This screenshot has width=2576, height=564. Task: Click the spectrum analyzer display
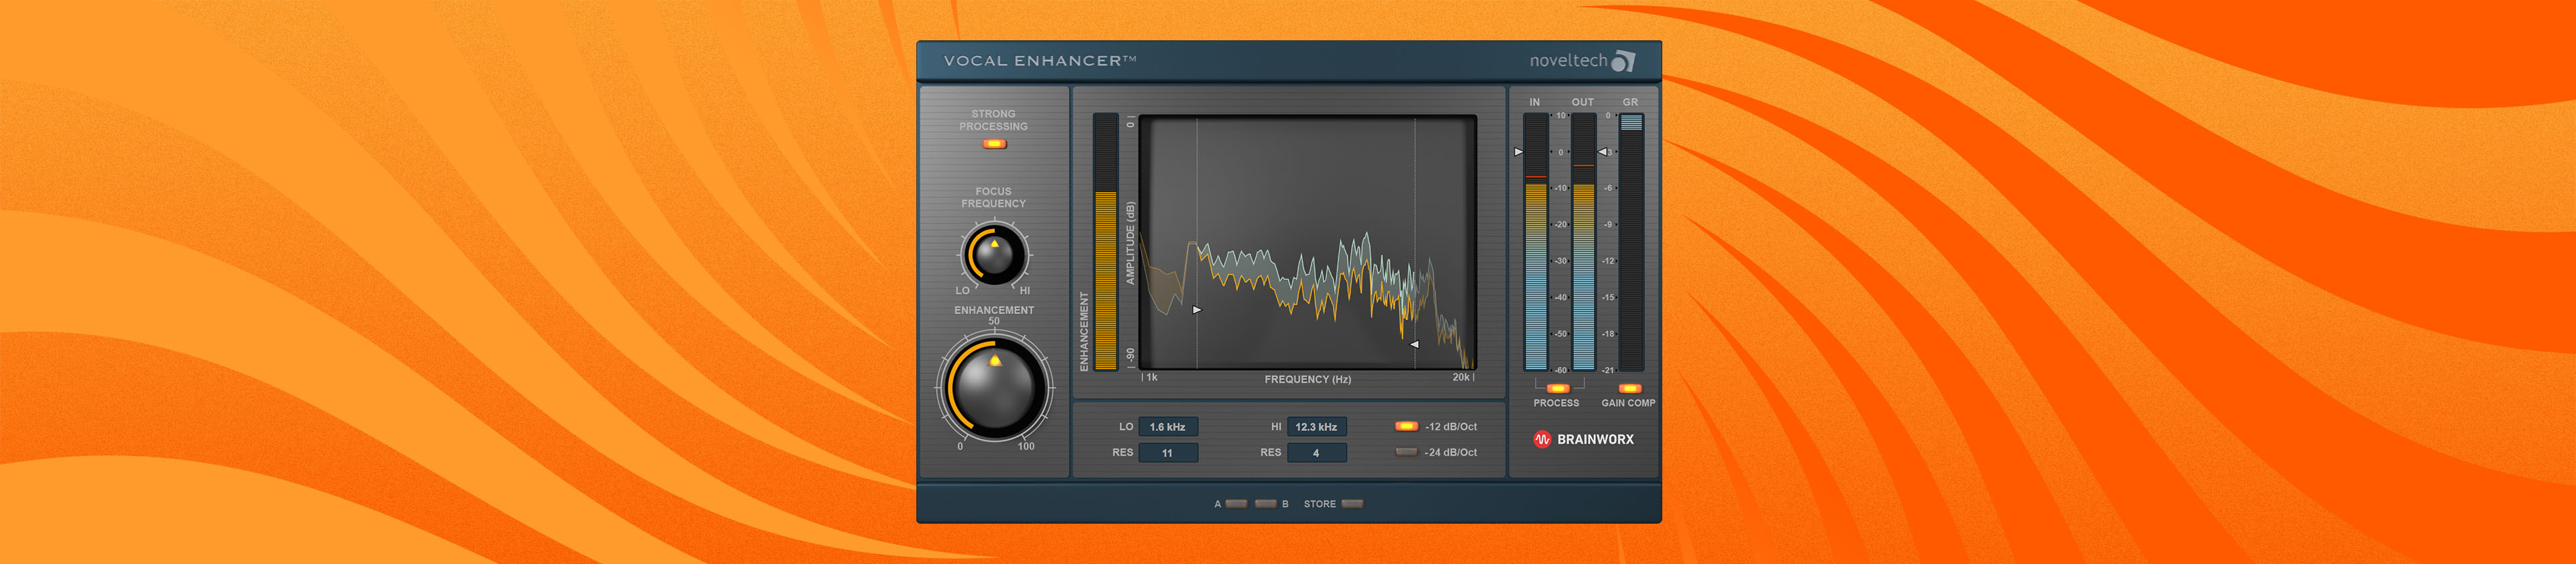[x=1307, y=242]
